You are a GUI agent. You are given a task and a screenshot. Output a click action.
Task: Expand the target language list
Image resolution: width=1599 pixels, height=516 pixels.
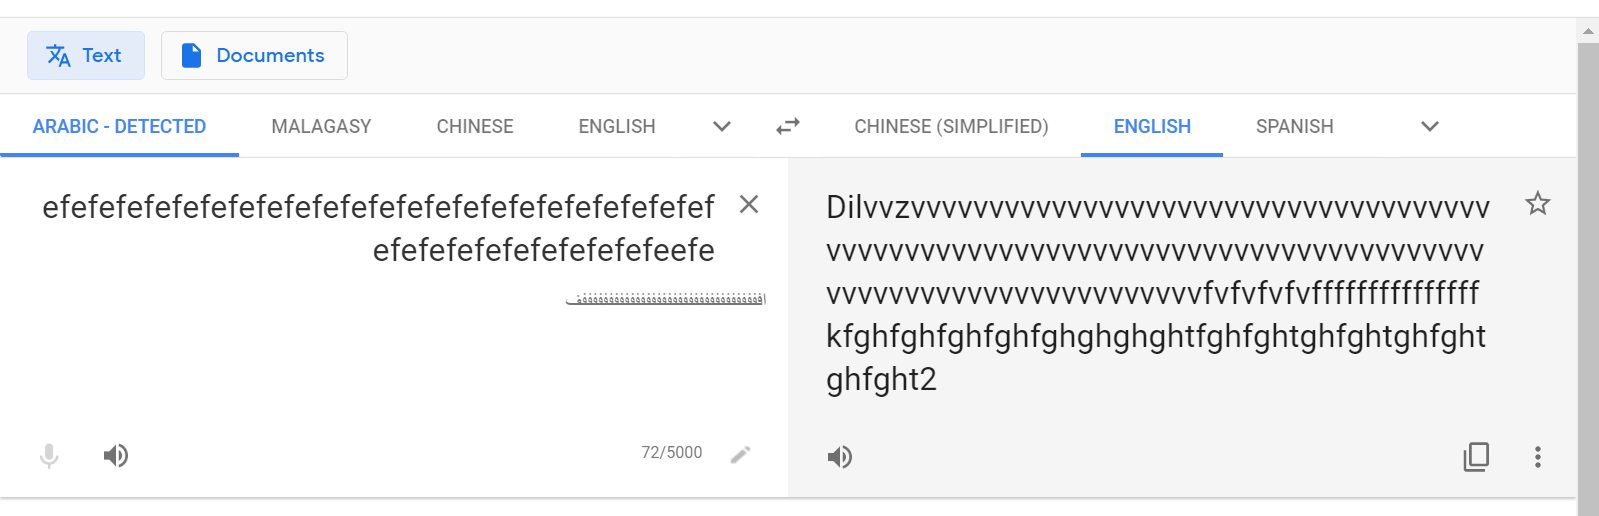click(x=1430, y=126)
